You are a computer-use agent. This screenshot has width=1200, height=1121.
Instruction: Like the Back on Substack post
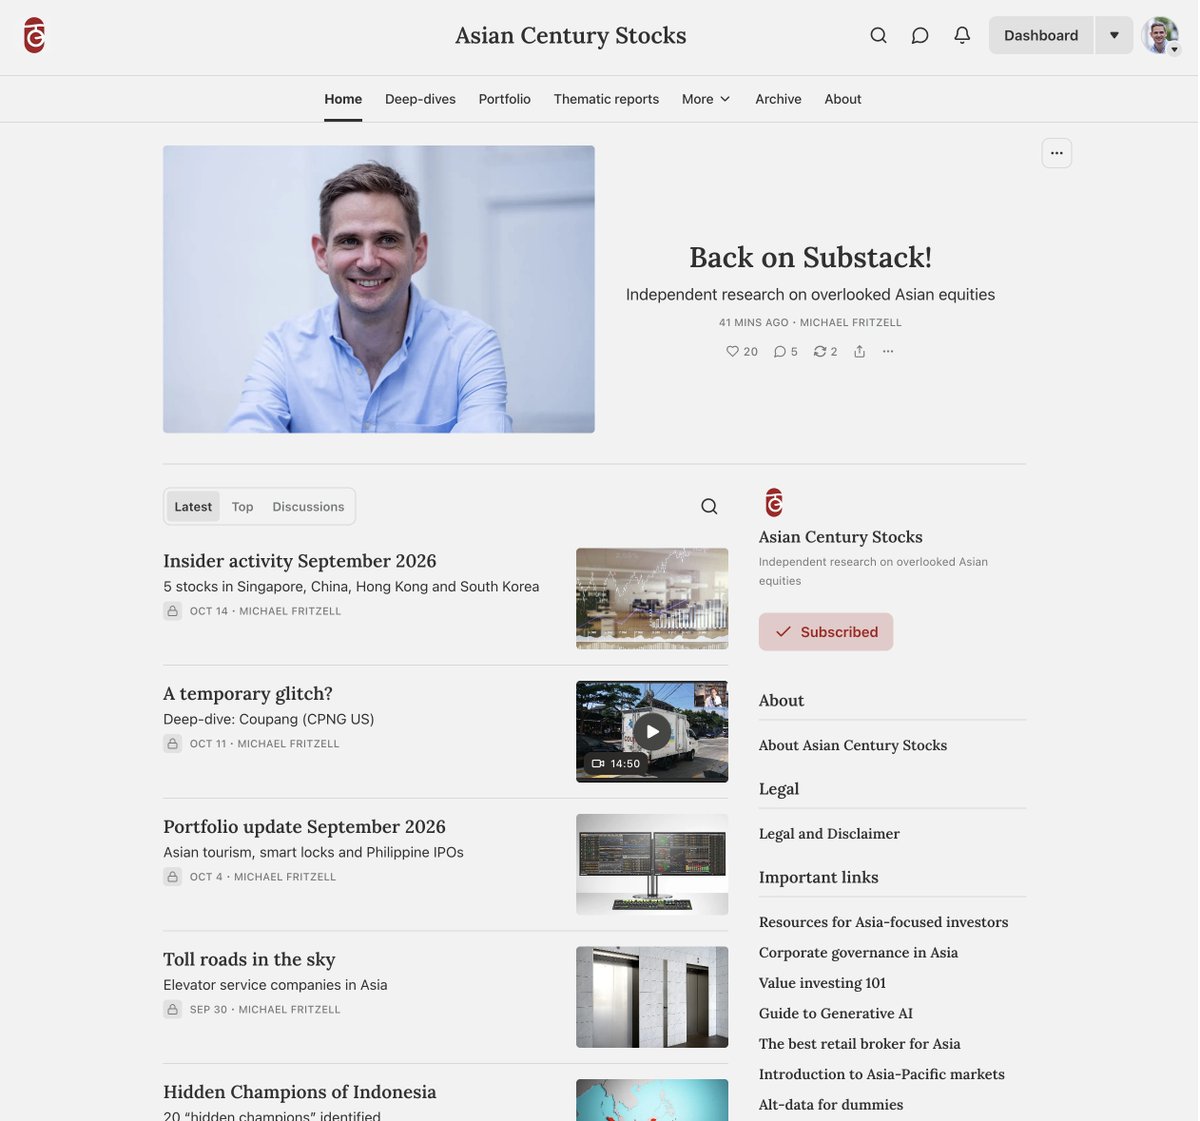point(742,351)
